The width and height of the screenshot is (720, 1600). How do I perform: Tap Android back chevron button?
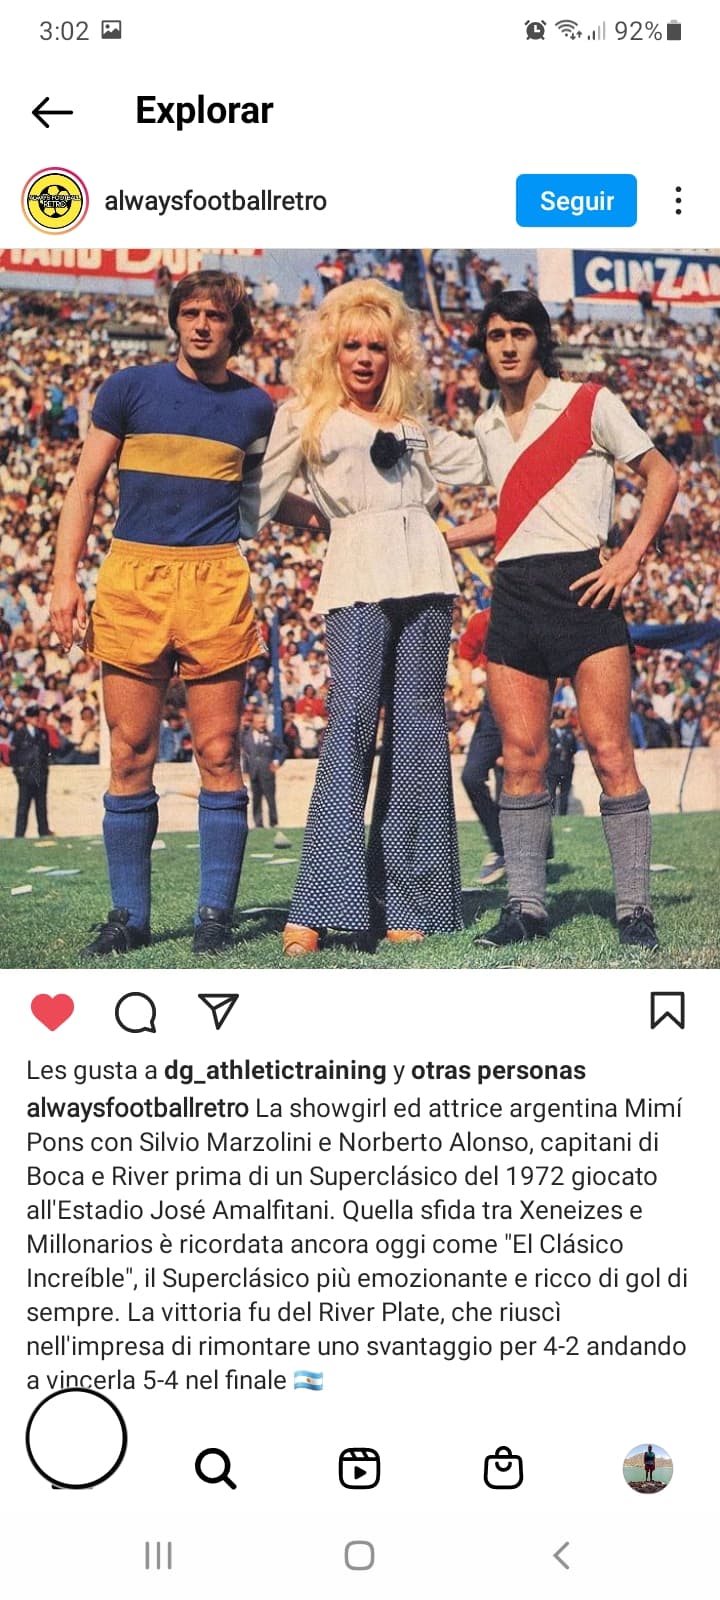[x=561, y=1555]
